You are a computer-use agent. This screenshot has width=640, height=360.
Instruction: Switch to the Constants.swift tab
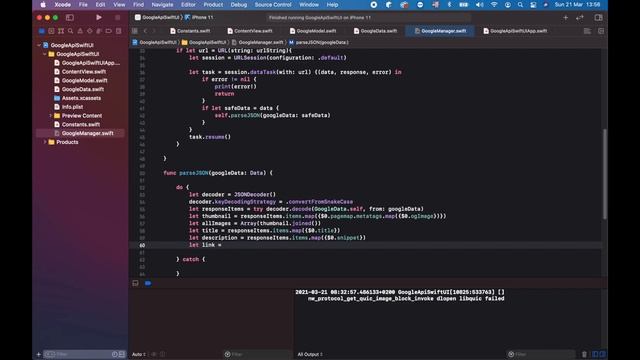[x=190, y=31]
